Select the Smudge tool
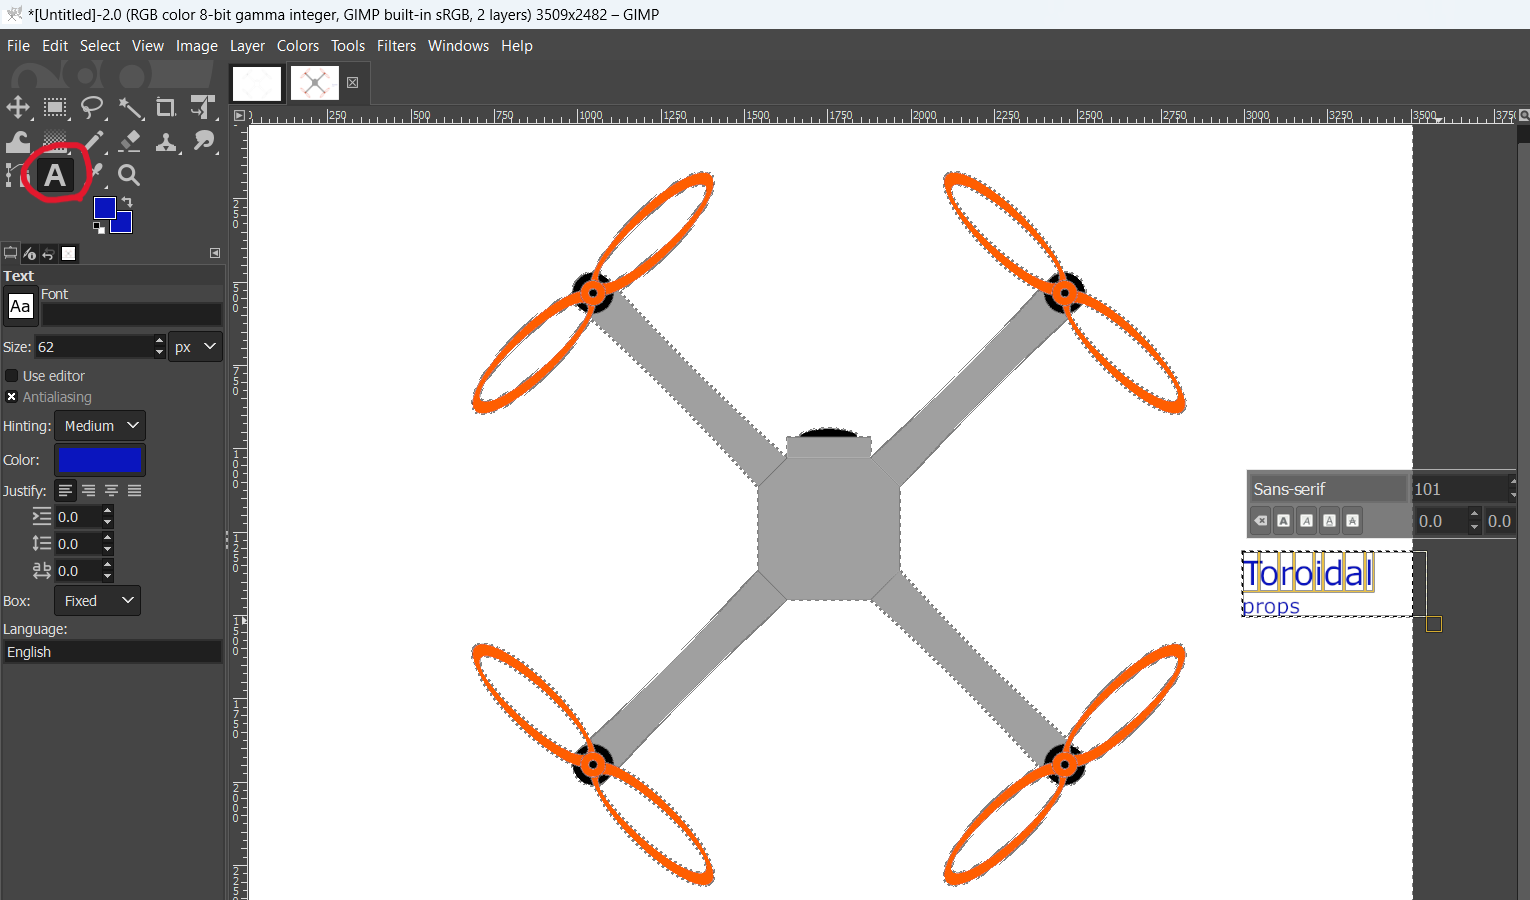Image resolution: width=1530 pixels, height=900 pixels. pyautogui.click(x=203, y=142)
